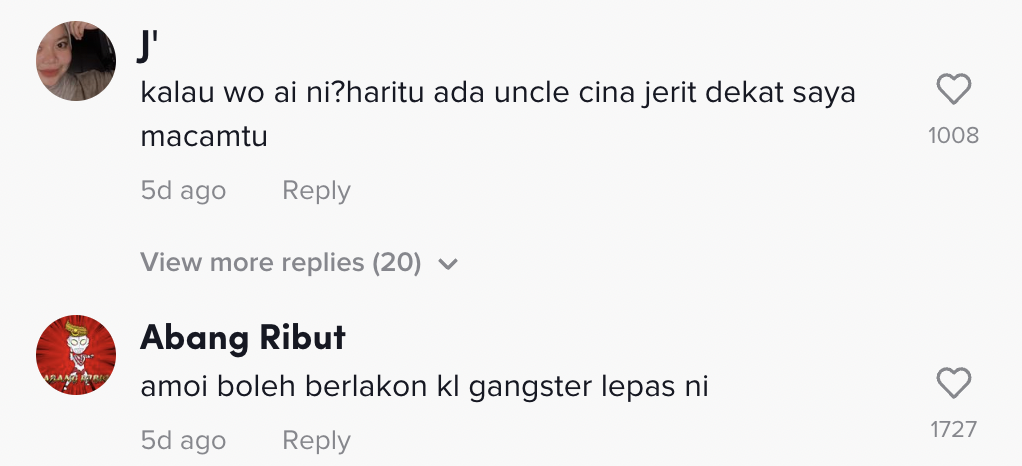Reply to Abang Ribut's comment
The width and height of the screenshot is (1022, 466).
(x=316, y=440)
